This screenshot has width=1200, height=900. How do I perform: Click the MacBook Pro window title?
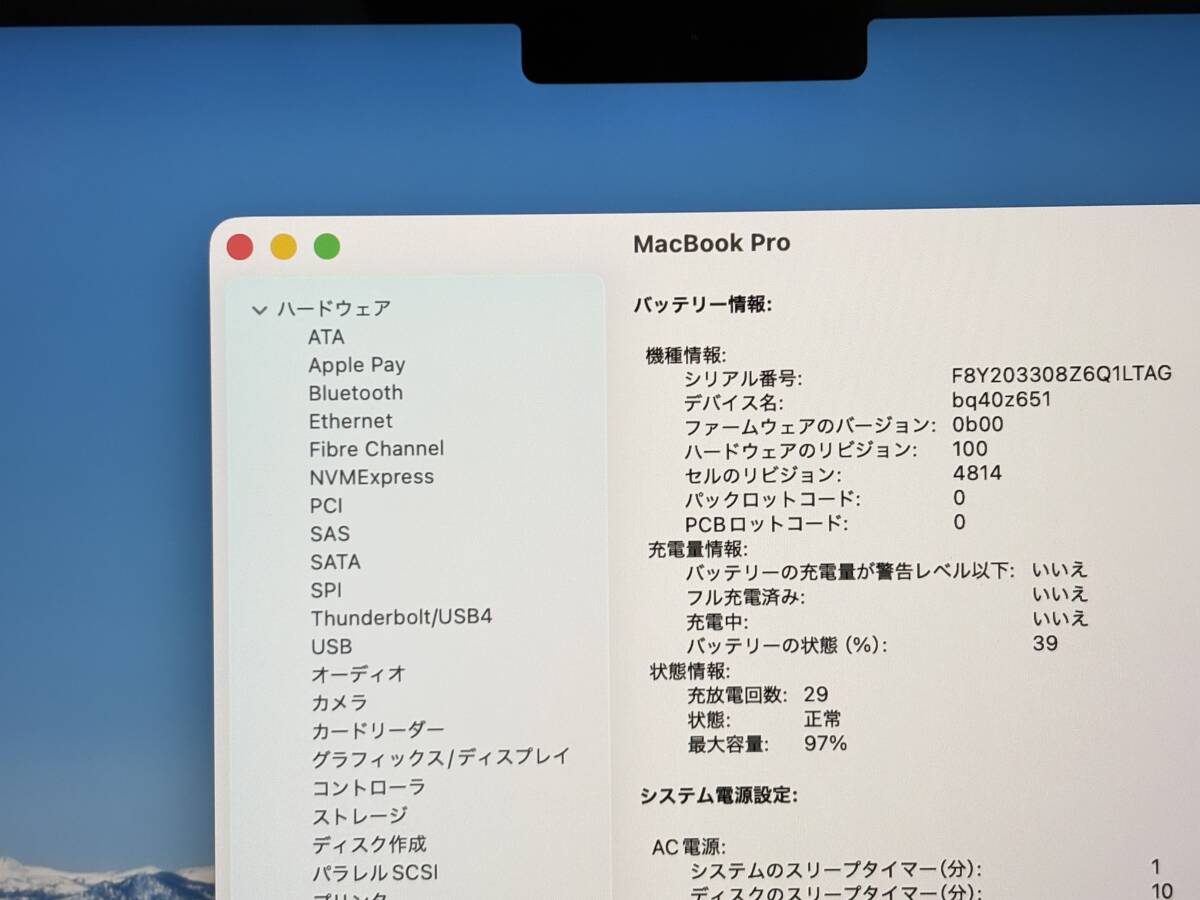[x=711, y=243]
